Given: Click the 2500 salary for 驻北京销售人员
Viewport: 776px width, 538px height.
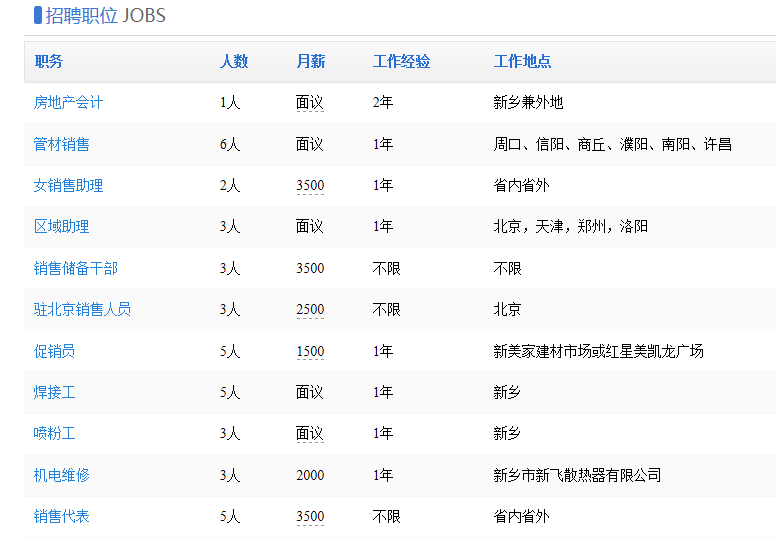Looking at the screenshot, I should point(310,309).
